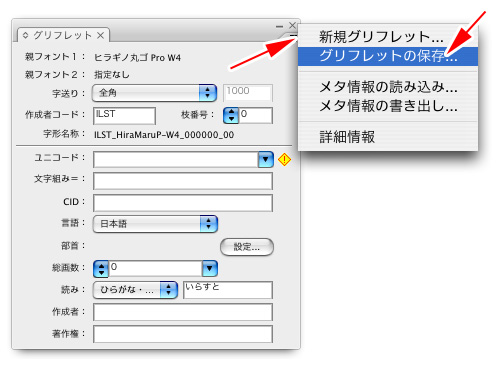Screen dimensions: 499x375
Task: Open the 読み type popup showing ひらがな
Action: (135, 290)
